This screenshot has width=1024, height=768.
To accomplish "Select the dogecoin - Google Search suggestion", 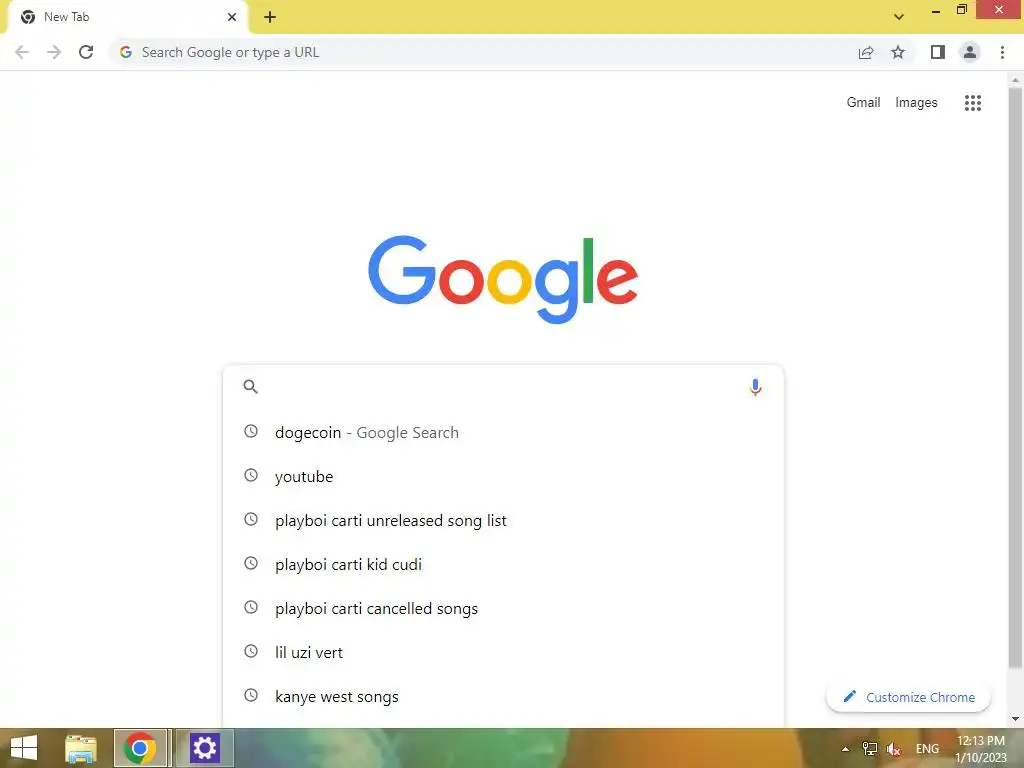I will [x=503, y=432].
